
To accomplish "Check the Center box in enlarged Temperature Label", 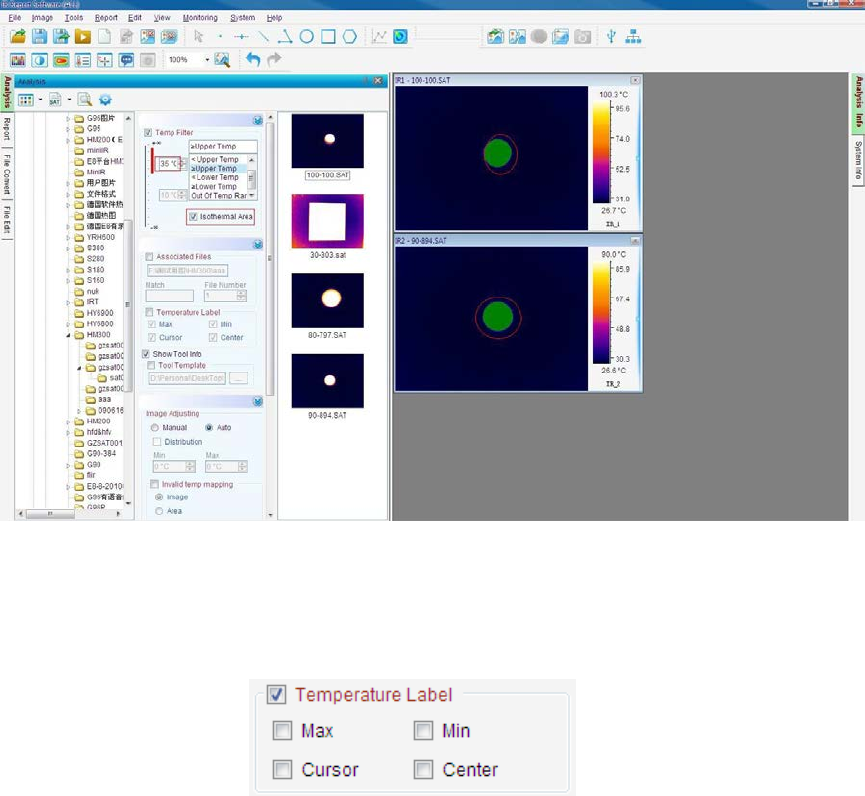I will pos(424,769).
